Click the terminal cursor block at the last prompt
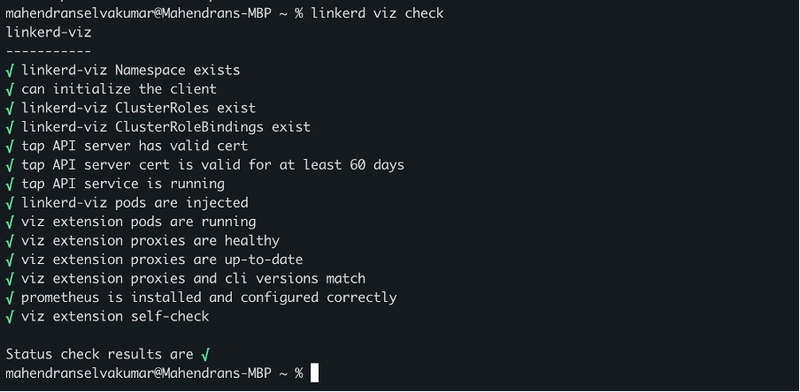The width and height of the screenshot is (800, 392). 314,373
